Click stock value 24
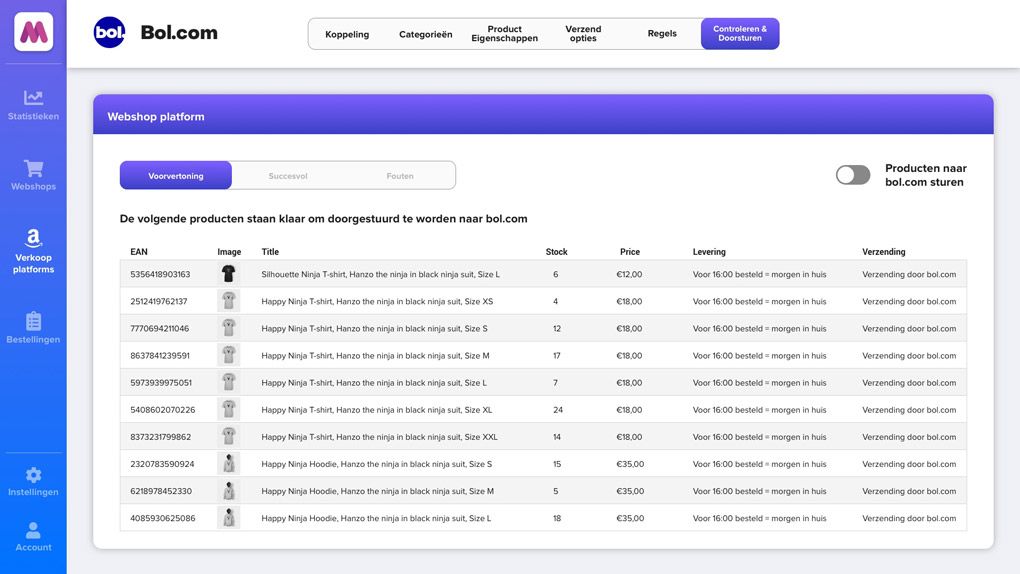Image resolution: width=1020 pixels, height=574 pixels. [557, 410]
